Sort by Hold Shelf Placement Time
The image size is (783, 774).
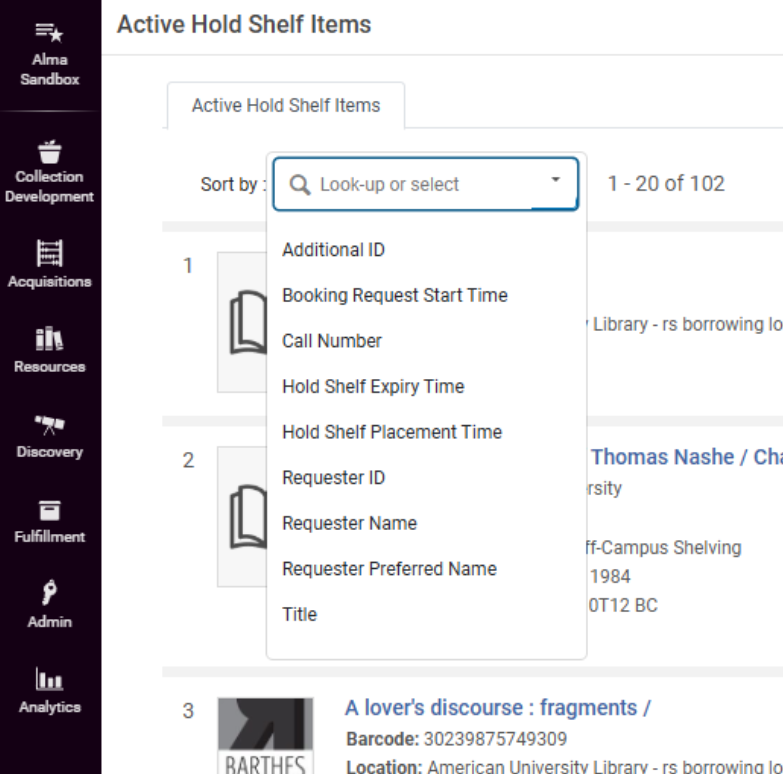pos(392,432)
